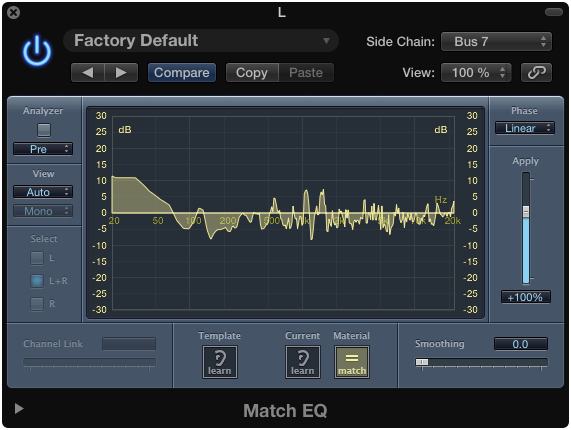Click the Material match button
The image size is (571, 430).
point(351,362)
